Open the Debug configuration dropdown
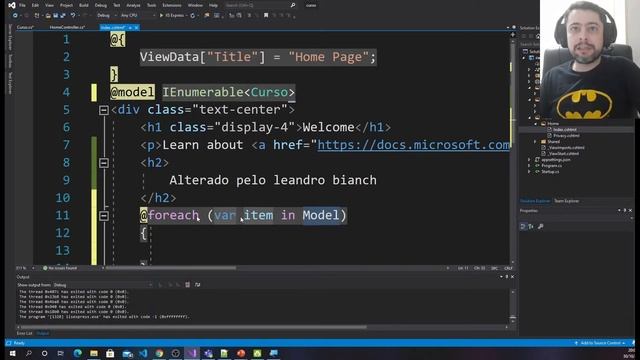The image size is (640, 360). tap(106, 16)
